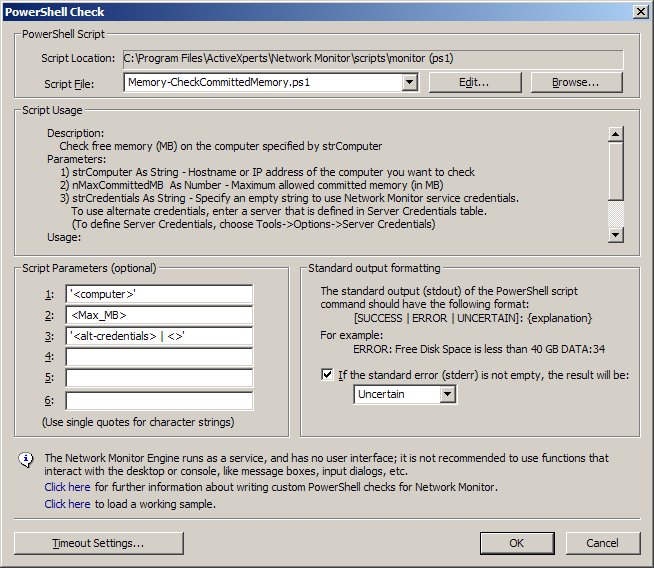Follow the Click here link for further information
The width and height of the screenshot is (654, 568).
coord(67,487)
